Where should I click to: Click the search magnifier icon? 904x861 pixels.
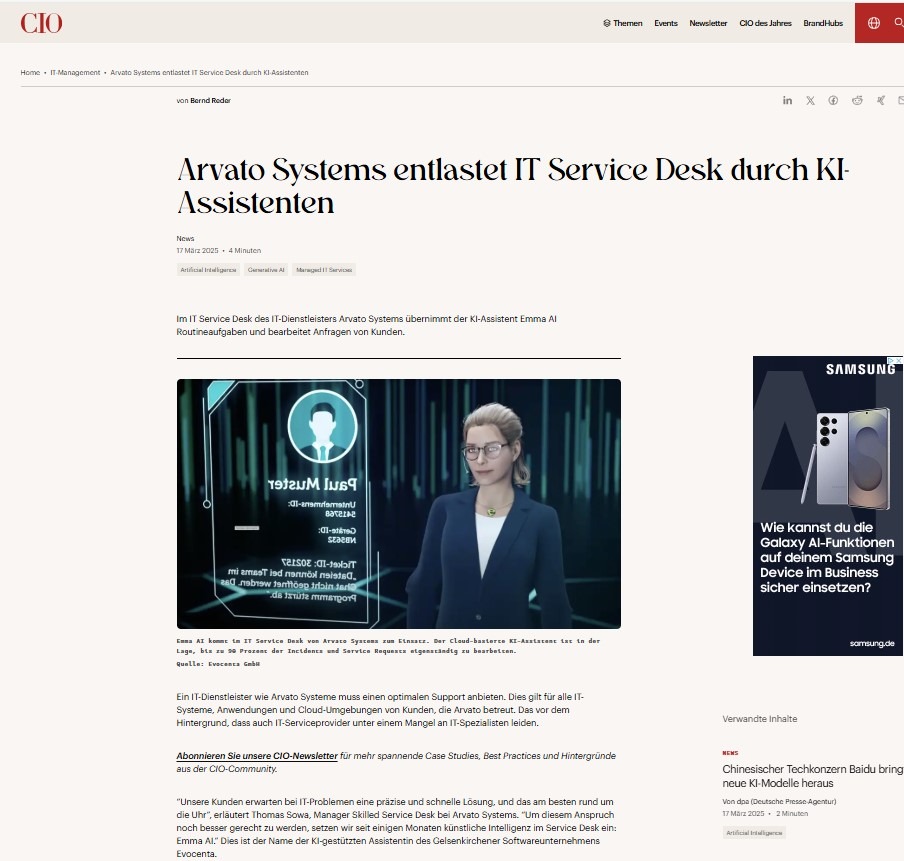point(899,22)
